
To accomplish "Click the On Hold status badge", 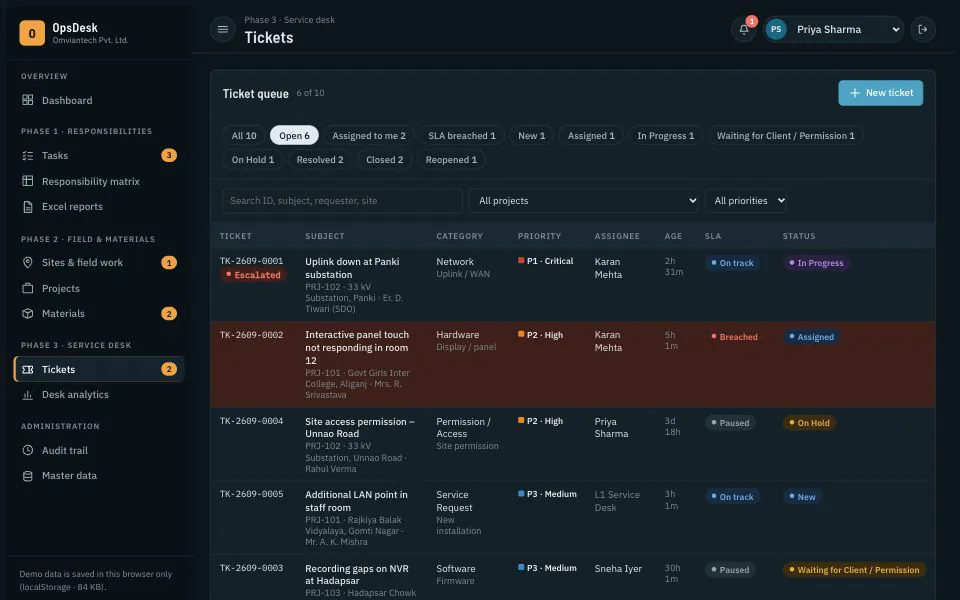I will point(809,423).
